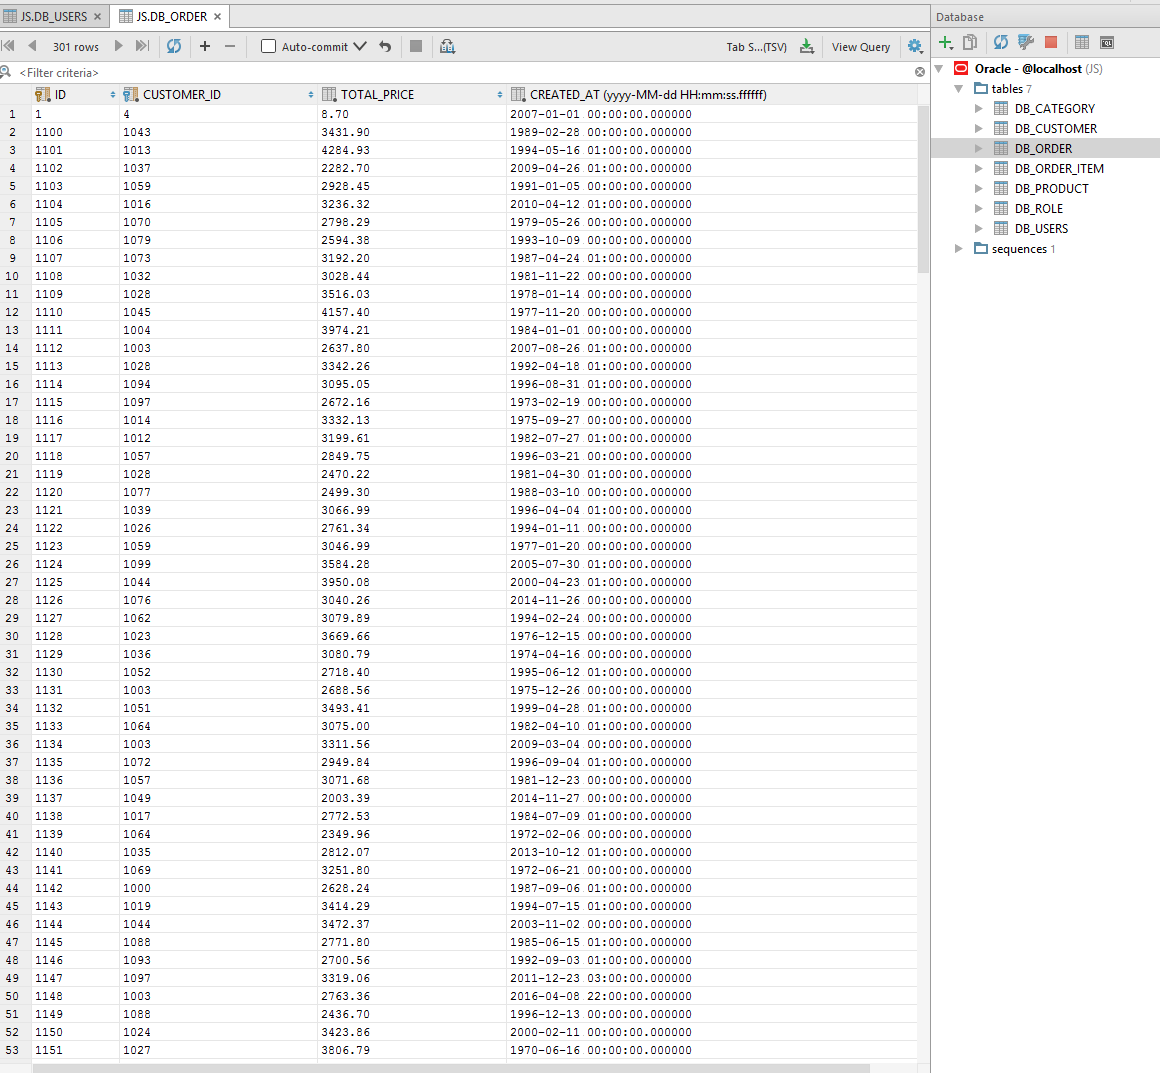Revert pending changes with undo arrow
1160x1073 pixels.
pyautogui.click(x=385, y=46)
